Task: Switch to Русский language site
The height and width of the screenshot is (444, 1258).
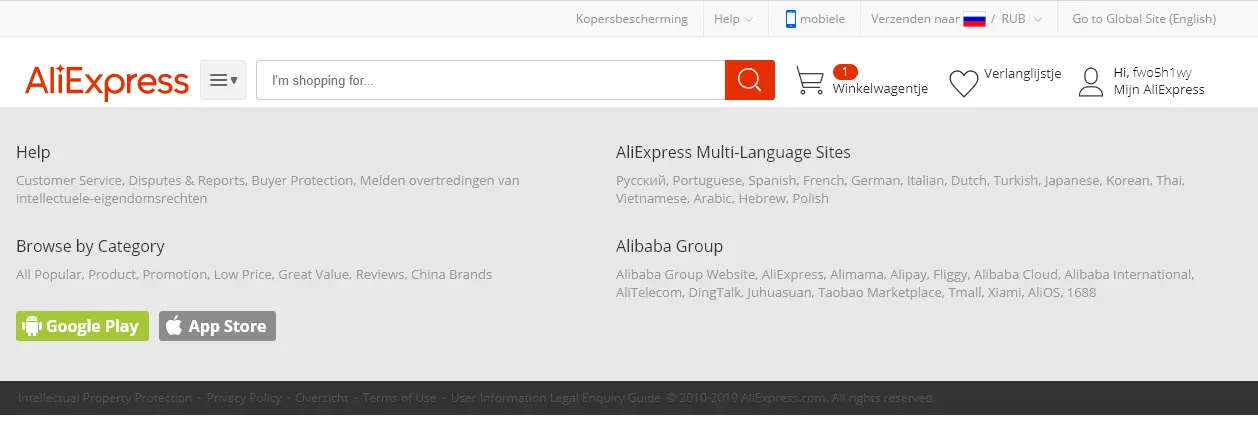Action: 641,180
